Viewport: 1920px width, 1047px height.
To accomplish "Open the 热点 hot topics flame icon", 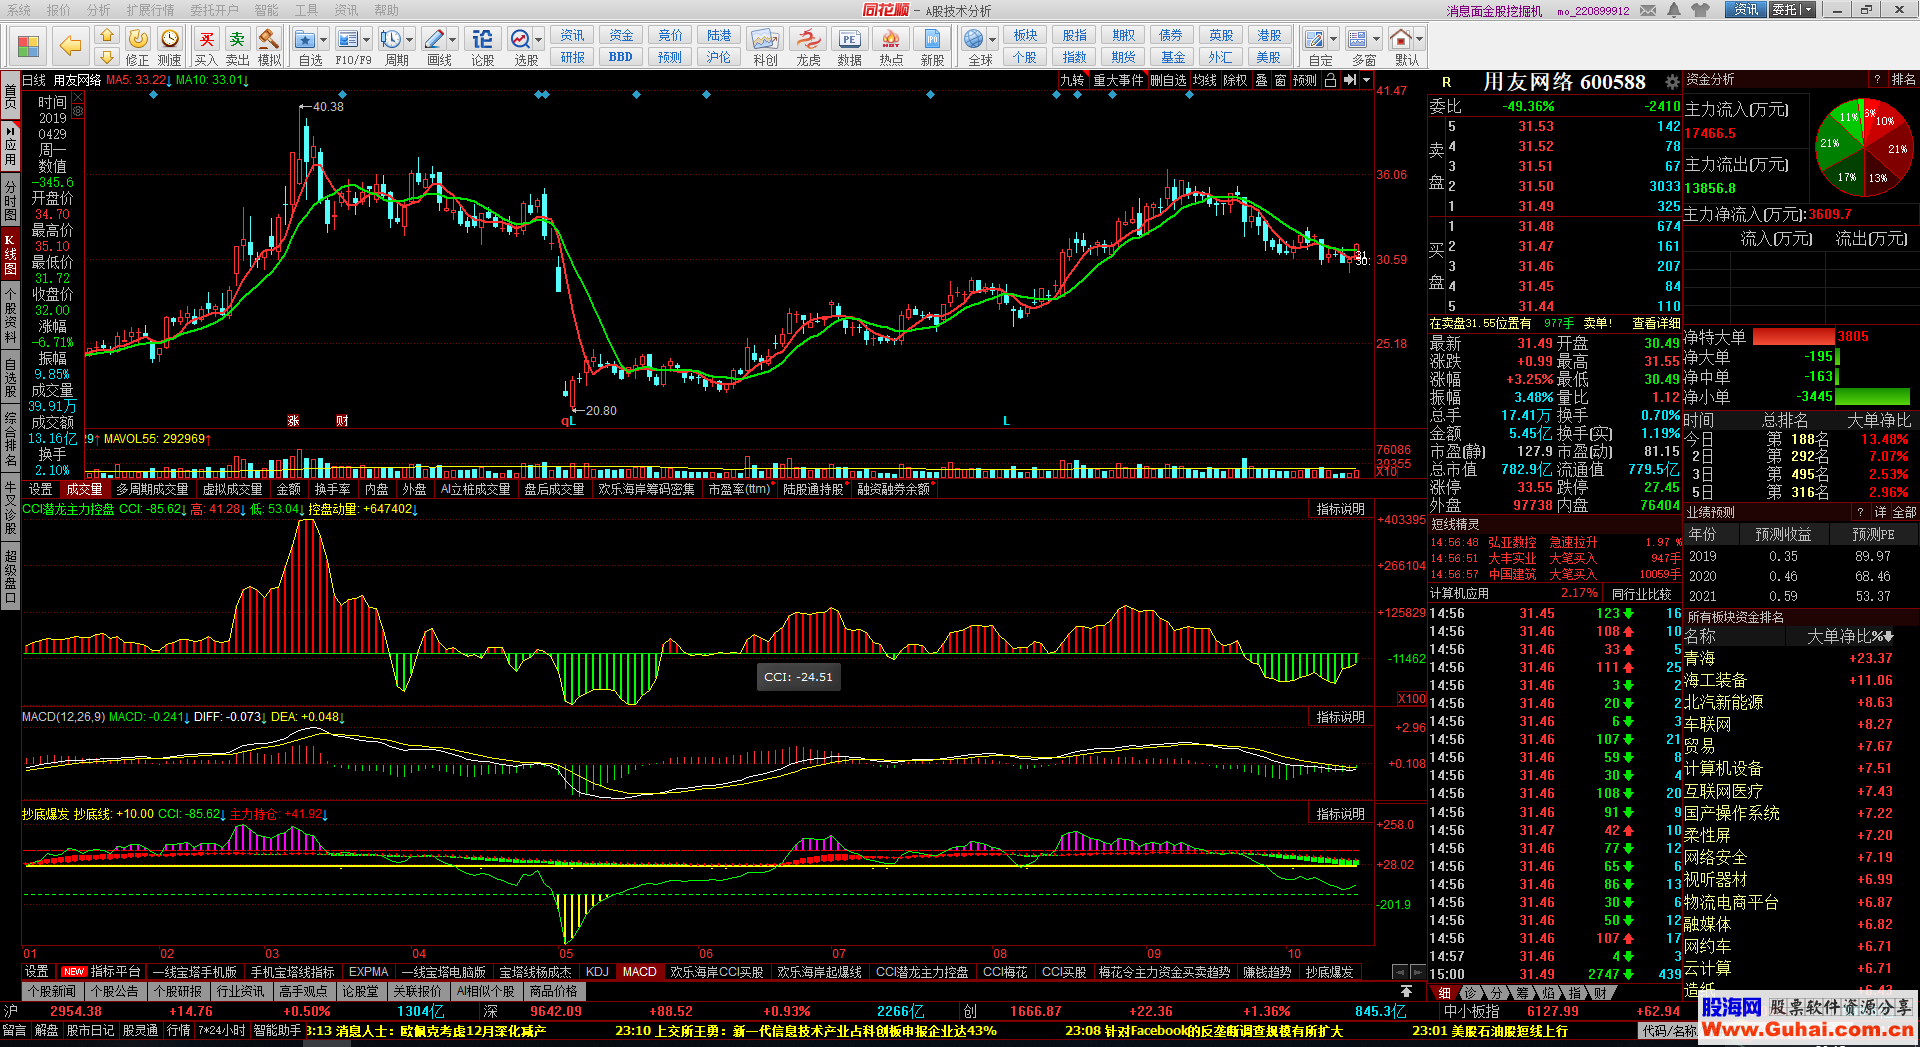I will pos(891,46).
